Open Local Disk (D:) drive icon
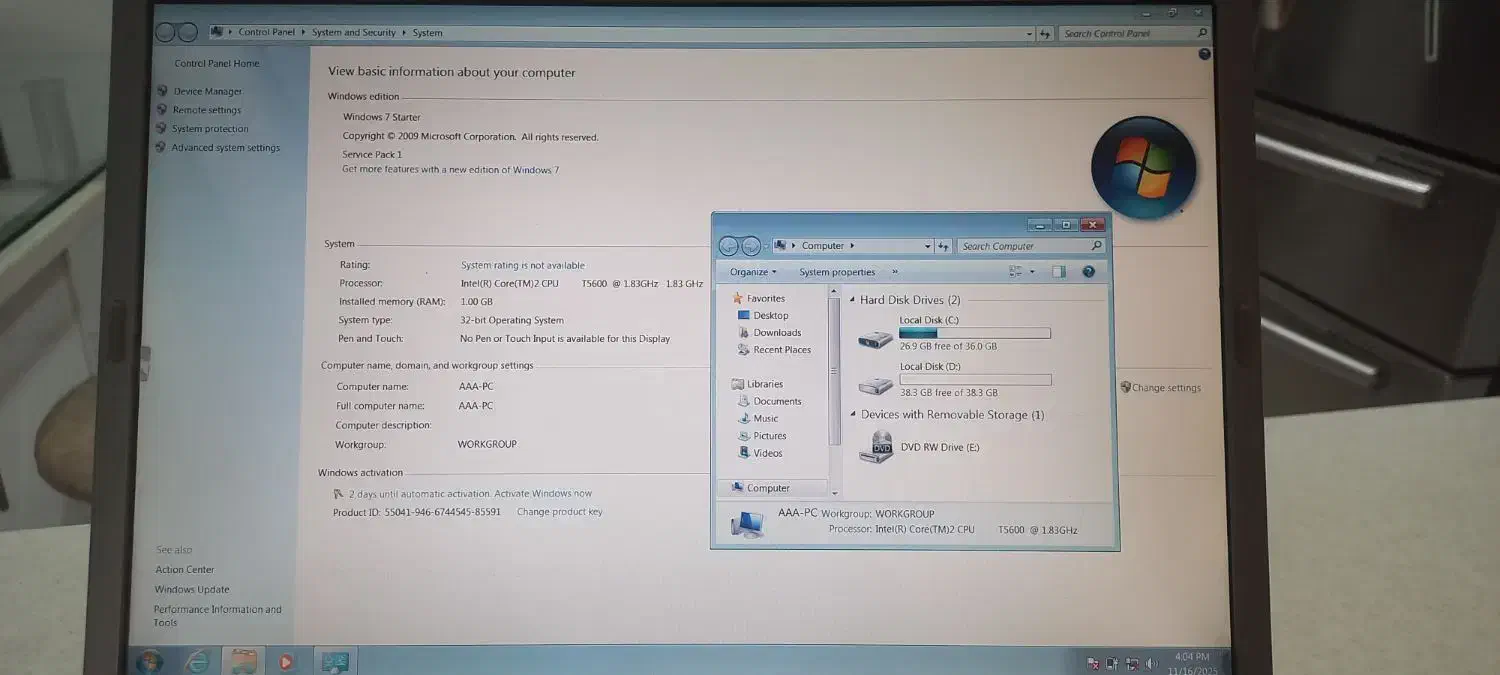This screenshot has height=675, width=1500. point(875,385)
